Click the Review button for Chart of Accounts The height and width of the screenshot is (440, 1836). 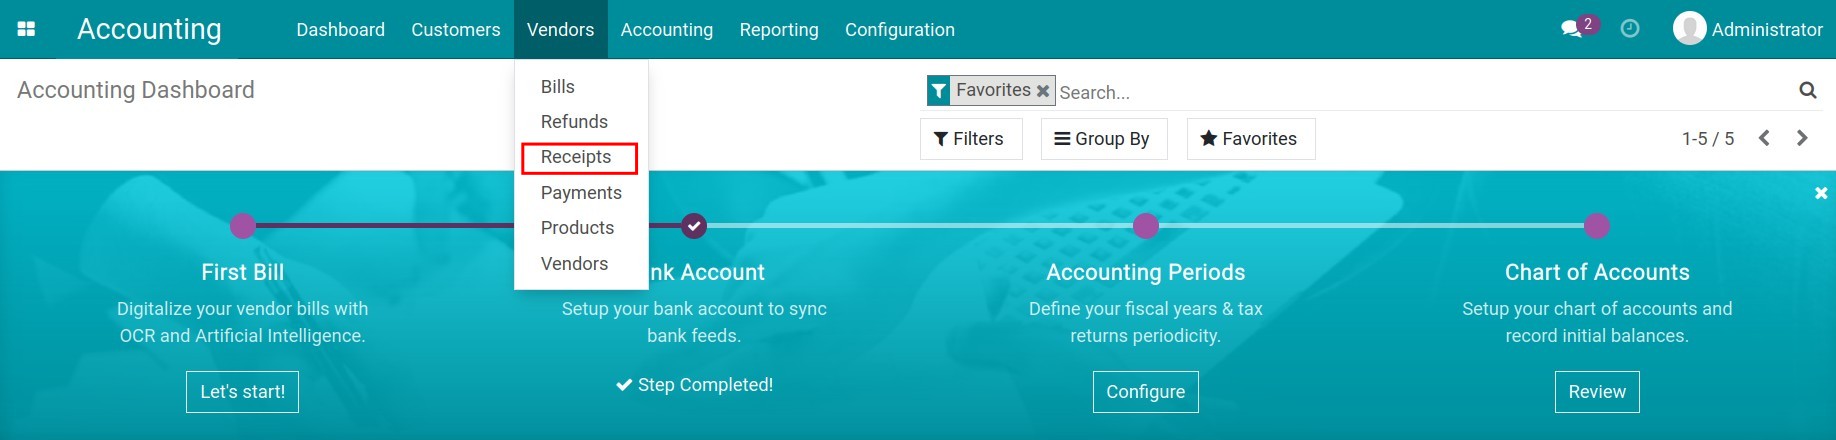pyautogui.click(x=1597, y=392)
